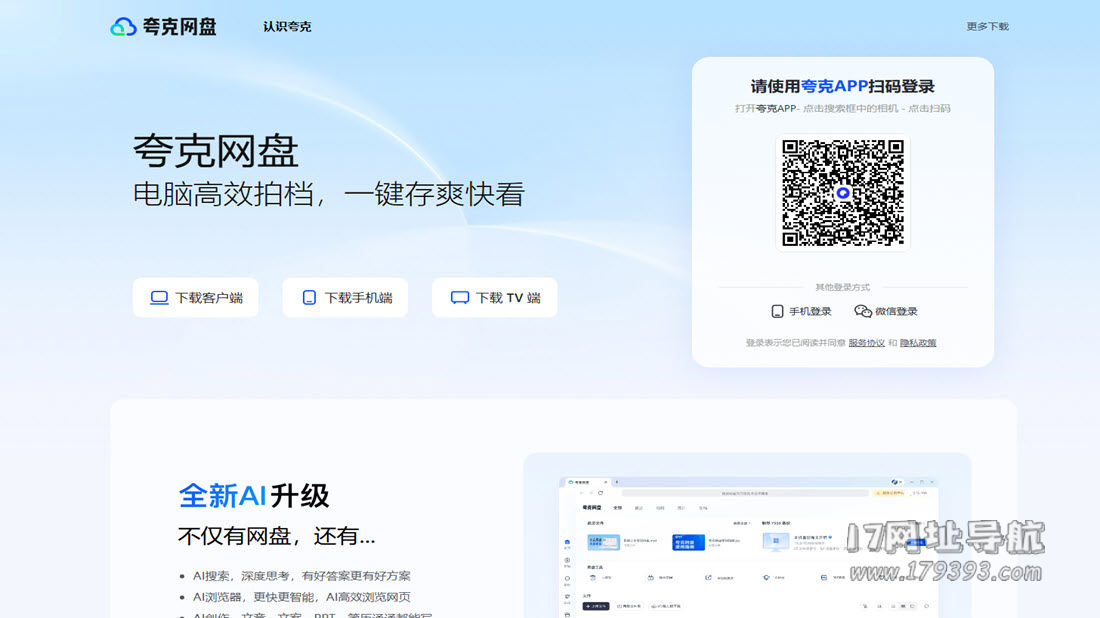Open the 认识夸克 navigation item

[287, 27]
